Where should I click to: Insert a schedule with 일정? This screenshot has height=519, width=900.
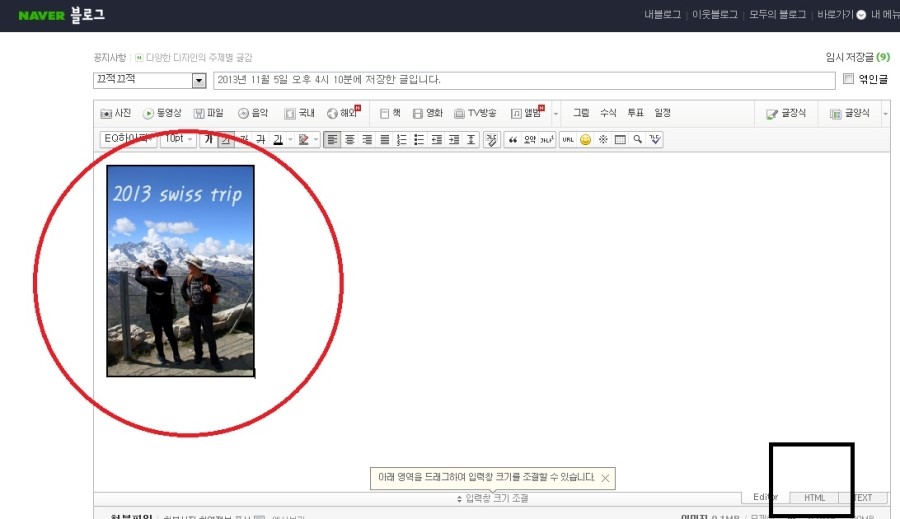click(662, 113)
